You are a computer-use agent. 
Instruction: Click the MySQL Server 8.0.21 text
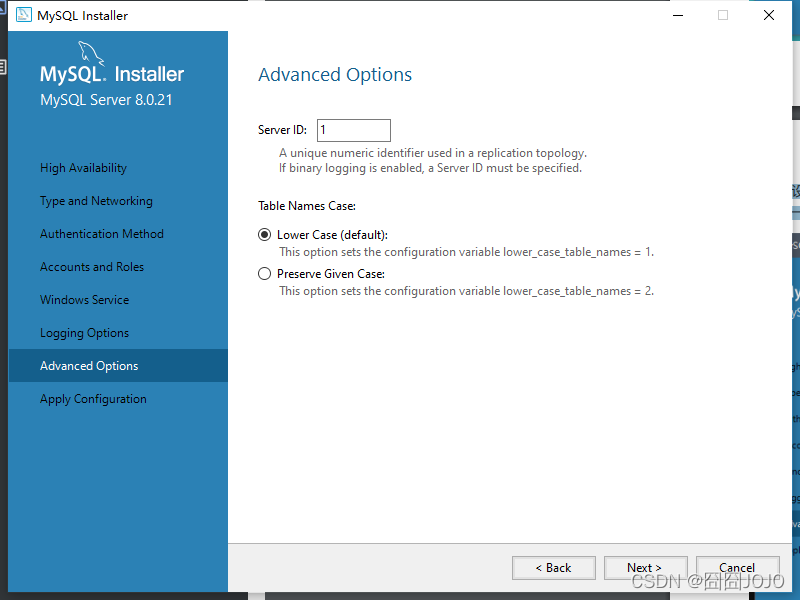[106, 100]
